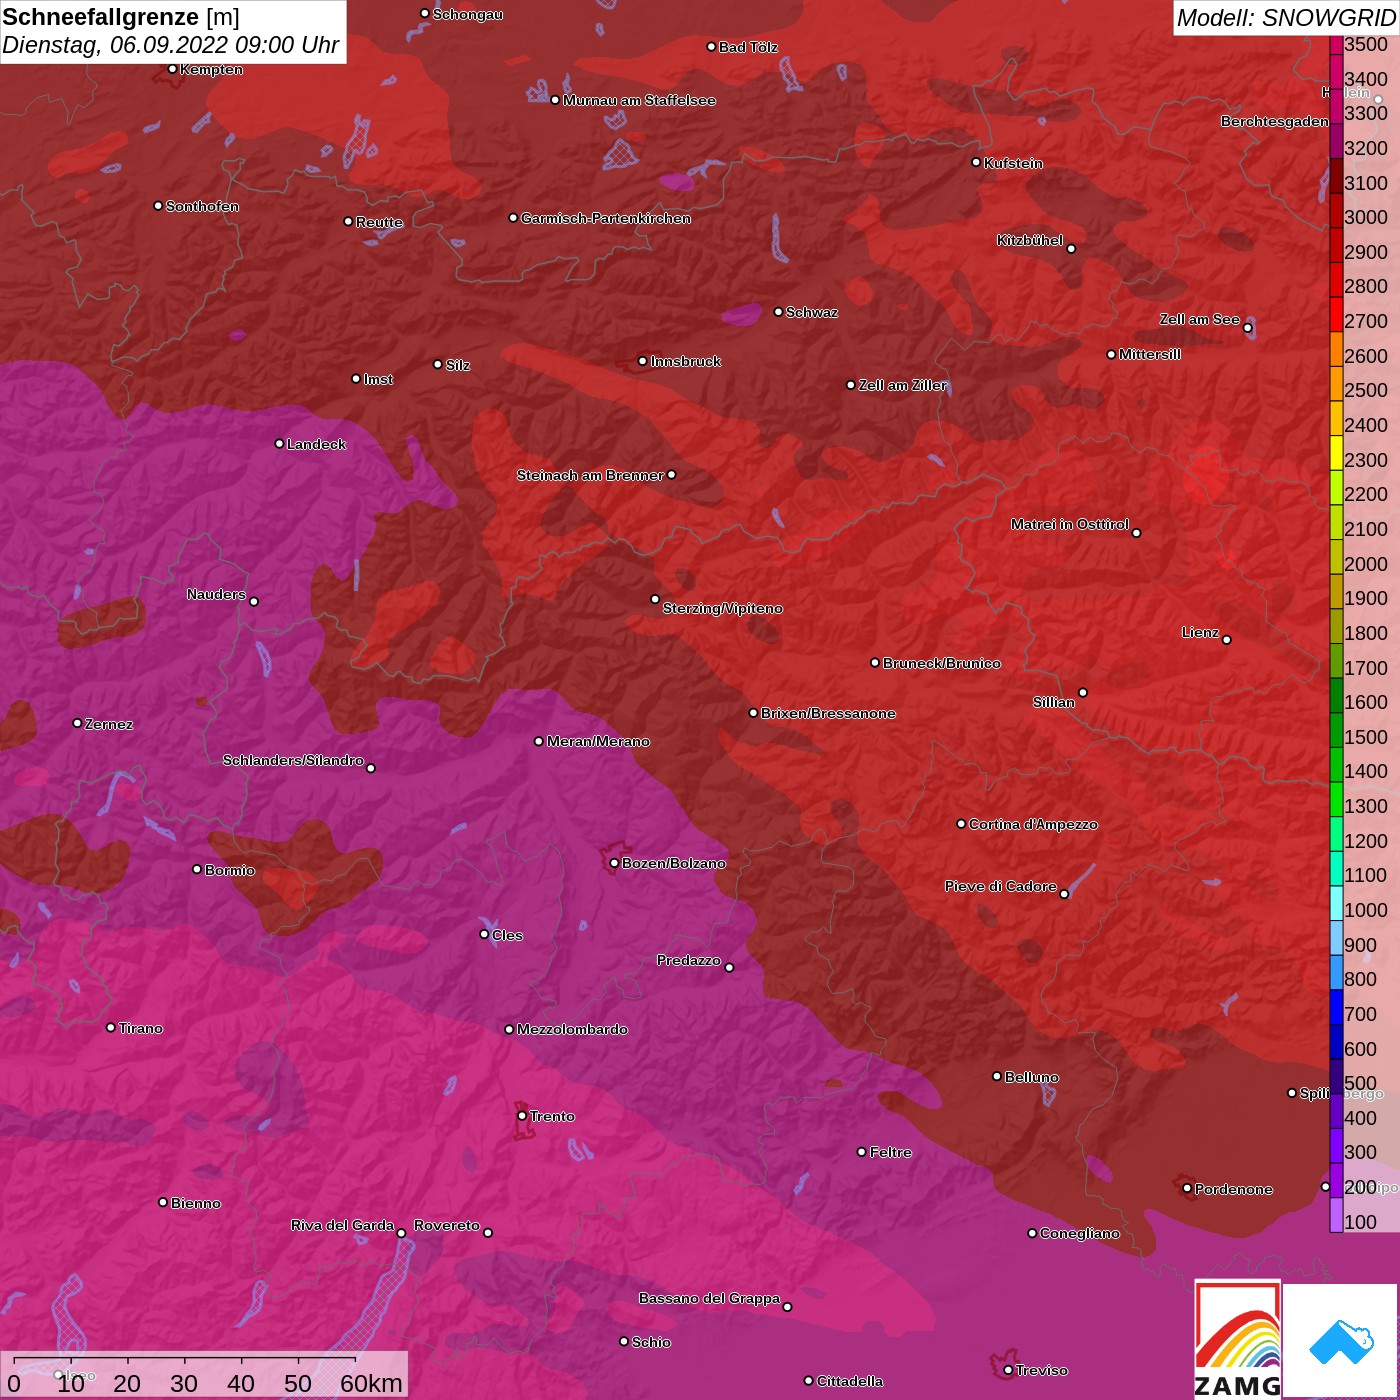
Task: Click the Belluno label
Action: (x=1031, y=1077)
